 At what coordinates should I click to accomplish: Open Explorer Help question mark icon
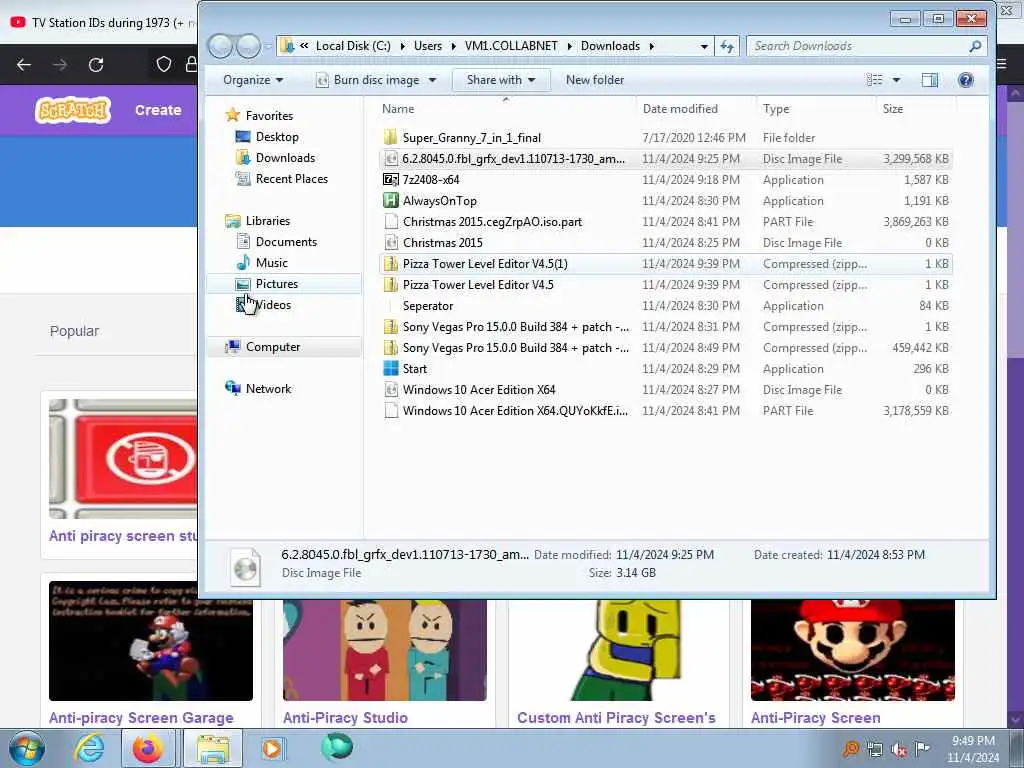click(965, 80)
